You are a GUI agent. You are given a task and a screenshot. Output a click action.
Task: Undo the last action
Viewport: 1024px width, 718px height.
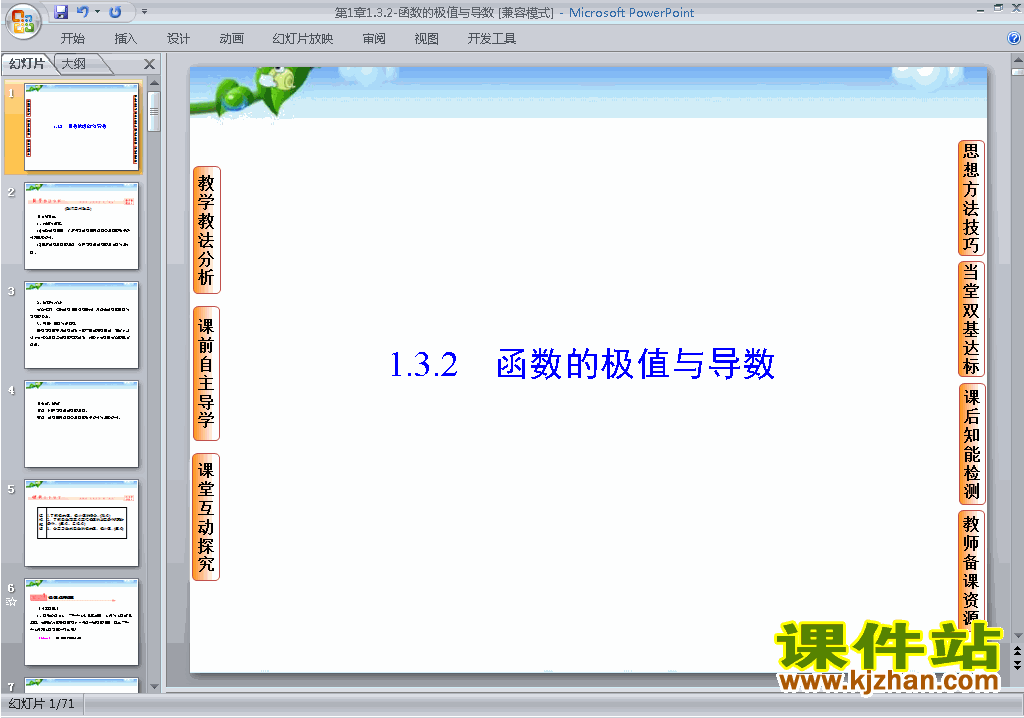coord(82,12)
